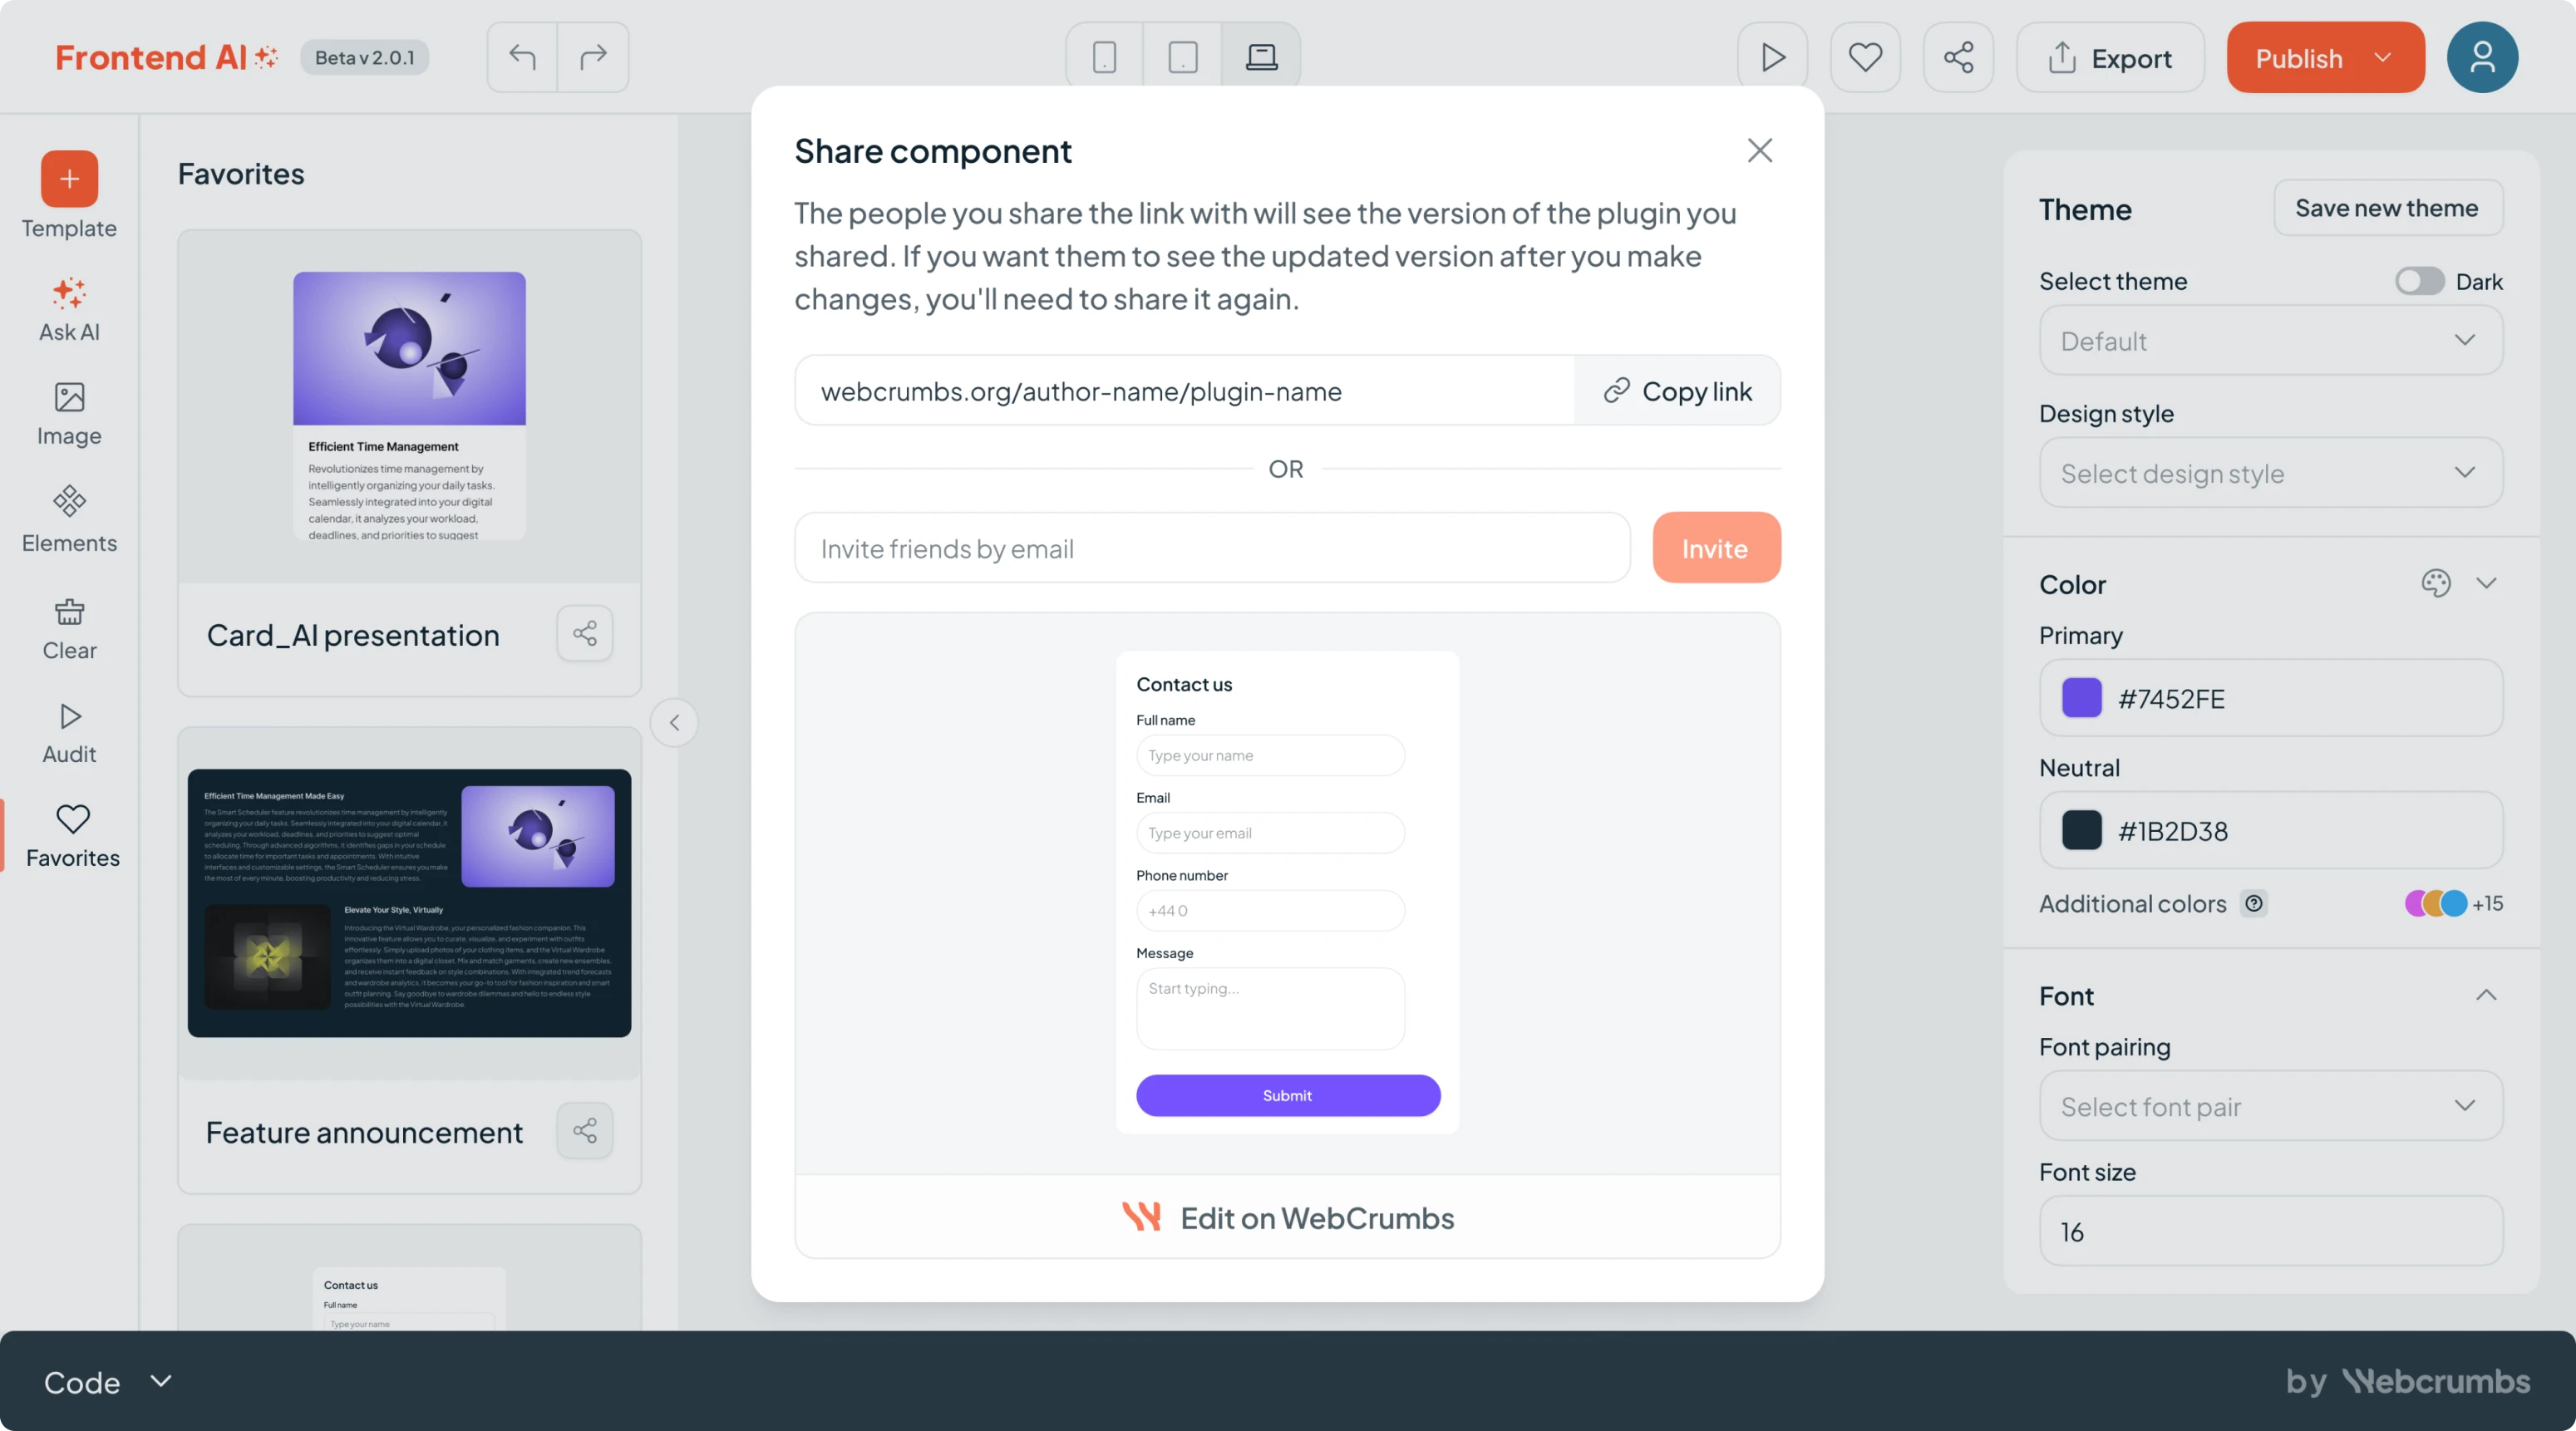2576x1431 pixels.
Task: Save a new theme
Action: coord(2388,208)
